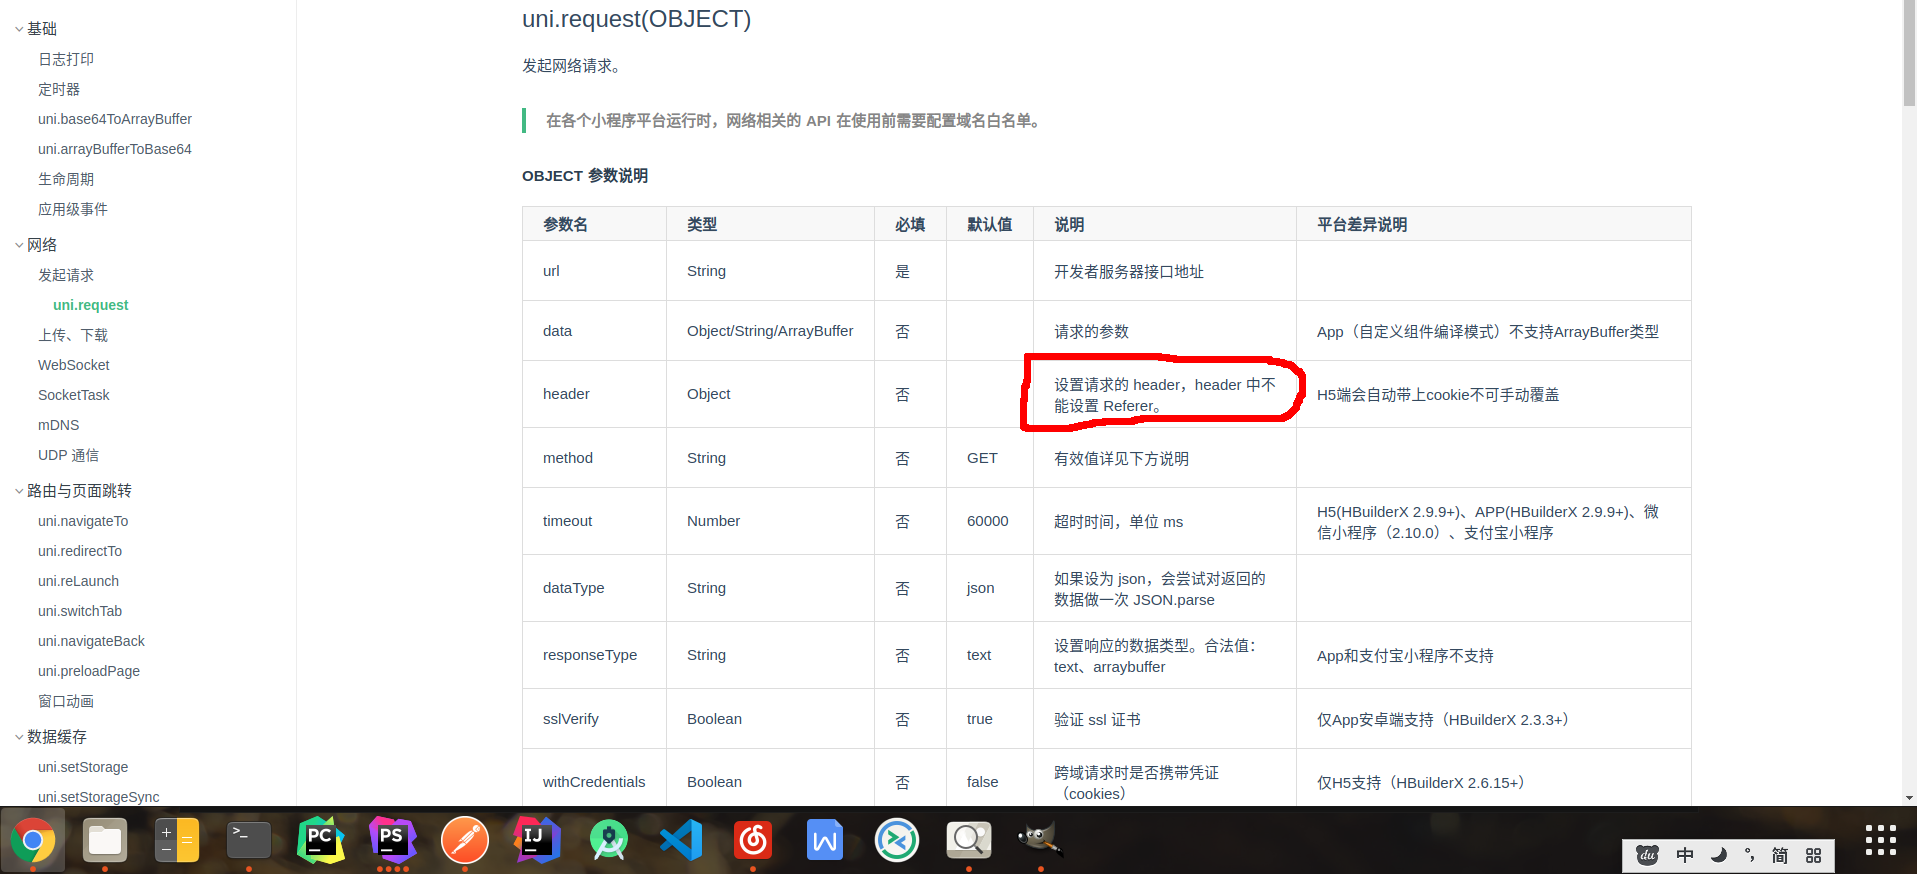Toggle the punctuation mode icon in IME bar
This screenshot has width=1917, height=874.
tap(1750, 855)
